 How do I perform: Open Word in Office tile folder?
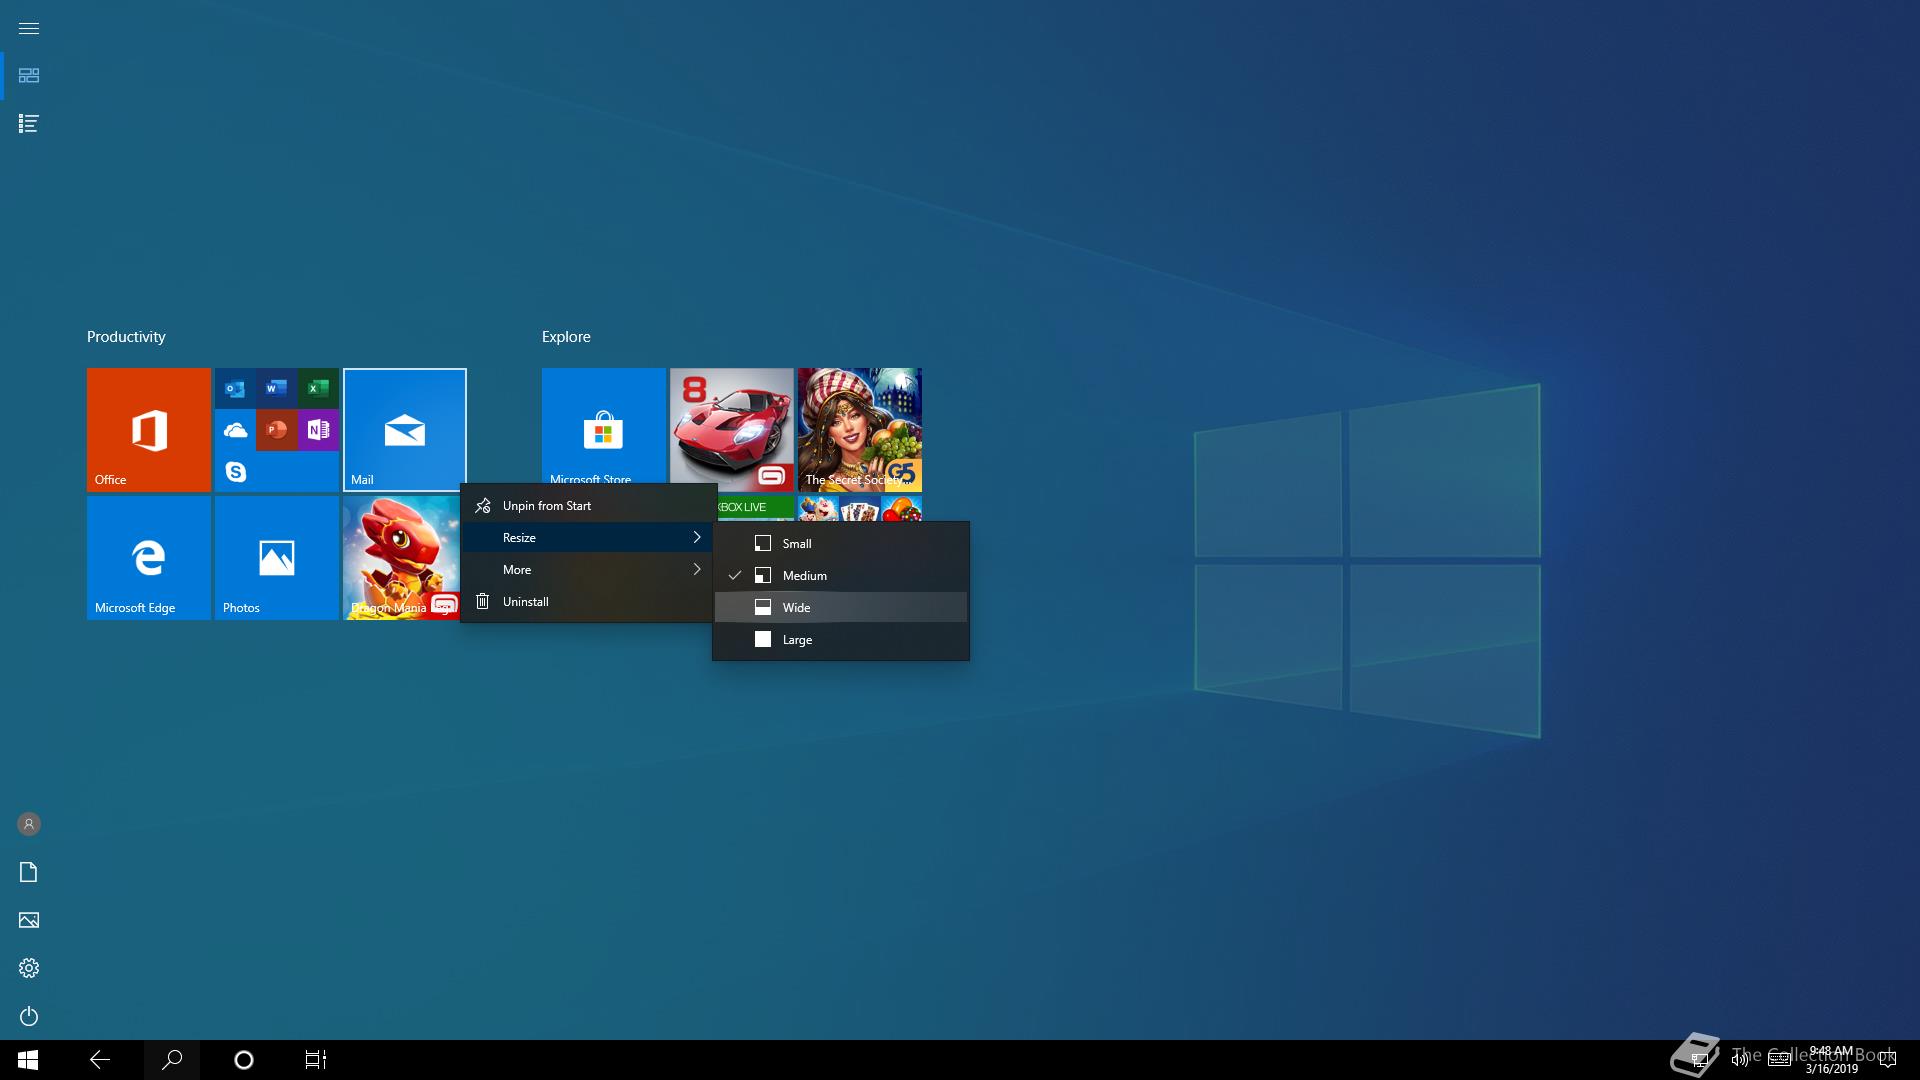(x=277, y=388)
